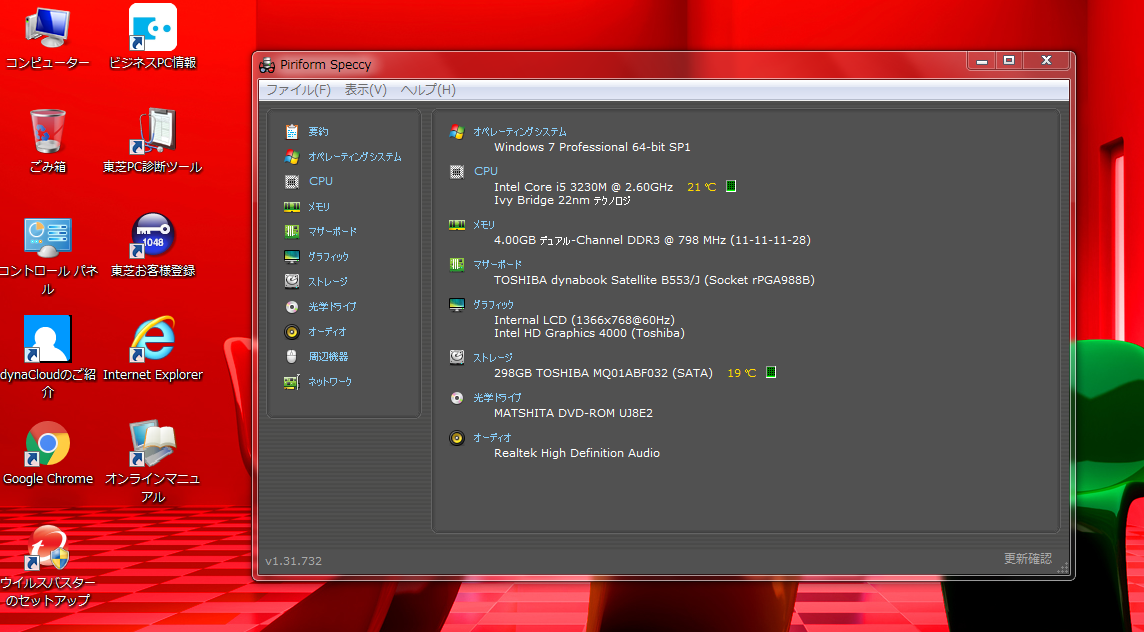Select メモリ in the sidebar
The image size is (1144, 632).
click(307, 207)
